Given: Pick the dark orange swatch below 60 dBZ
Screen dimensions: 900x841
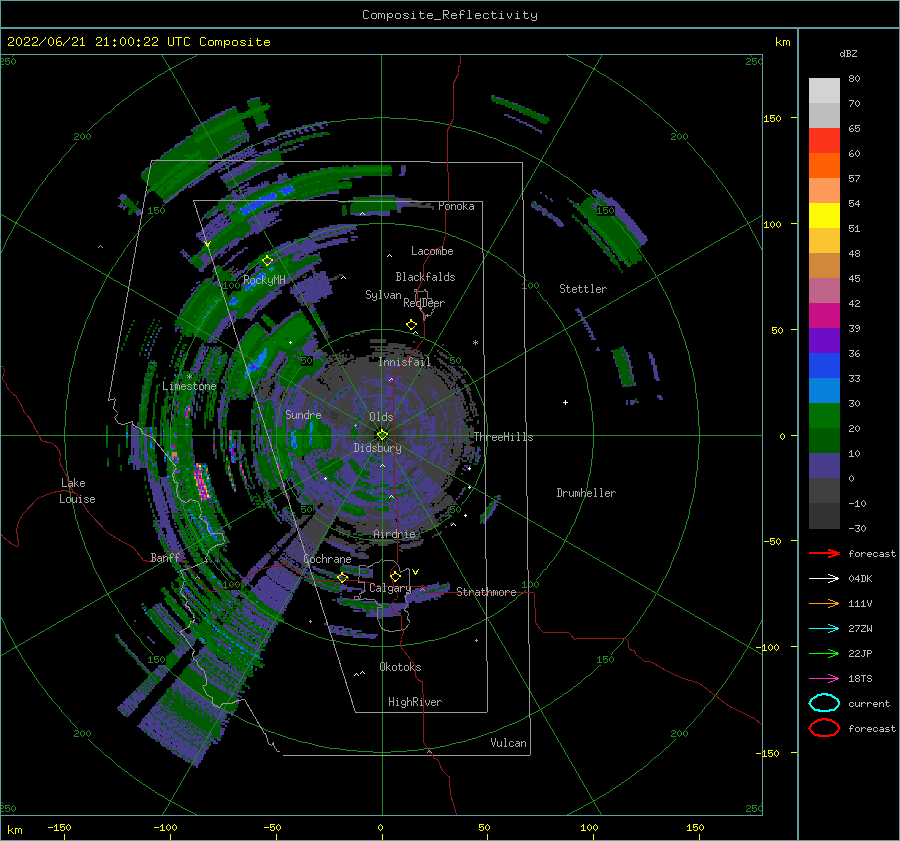Looking at the screenshot, I should [824, 165].
